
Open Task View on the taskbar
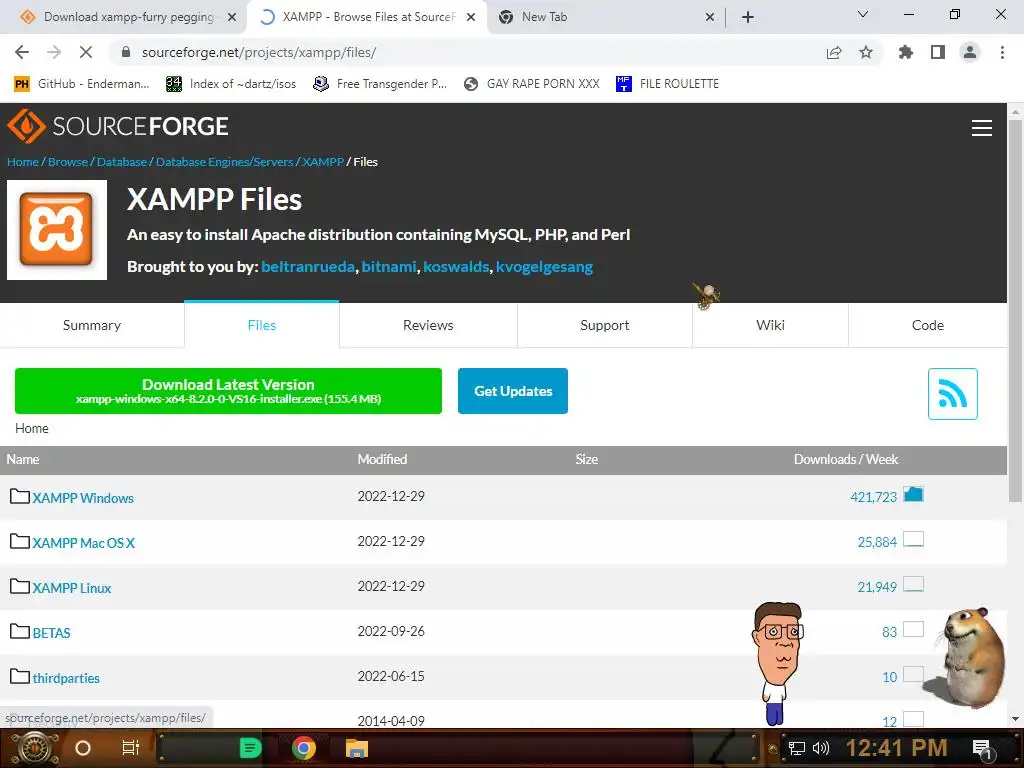point(131,748)
